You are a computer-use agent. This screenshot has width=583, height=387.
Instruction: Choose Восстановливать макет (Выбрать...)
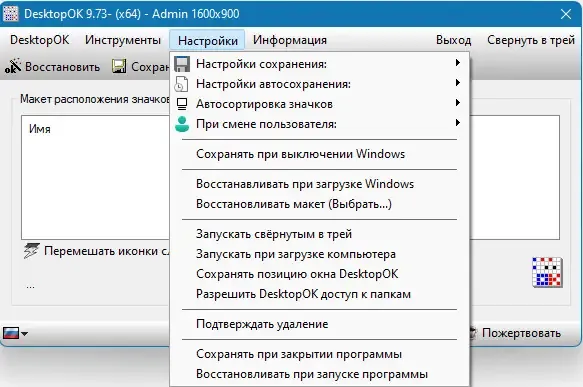click(x=320, y=204)
